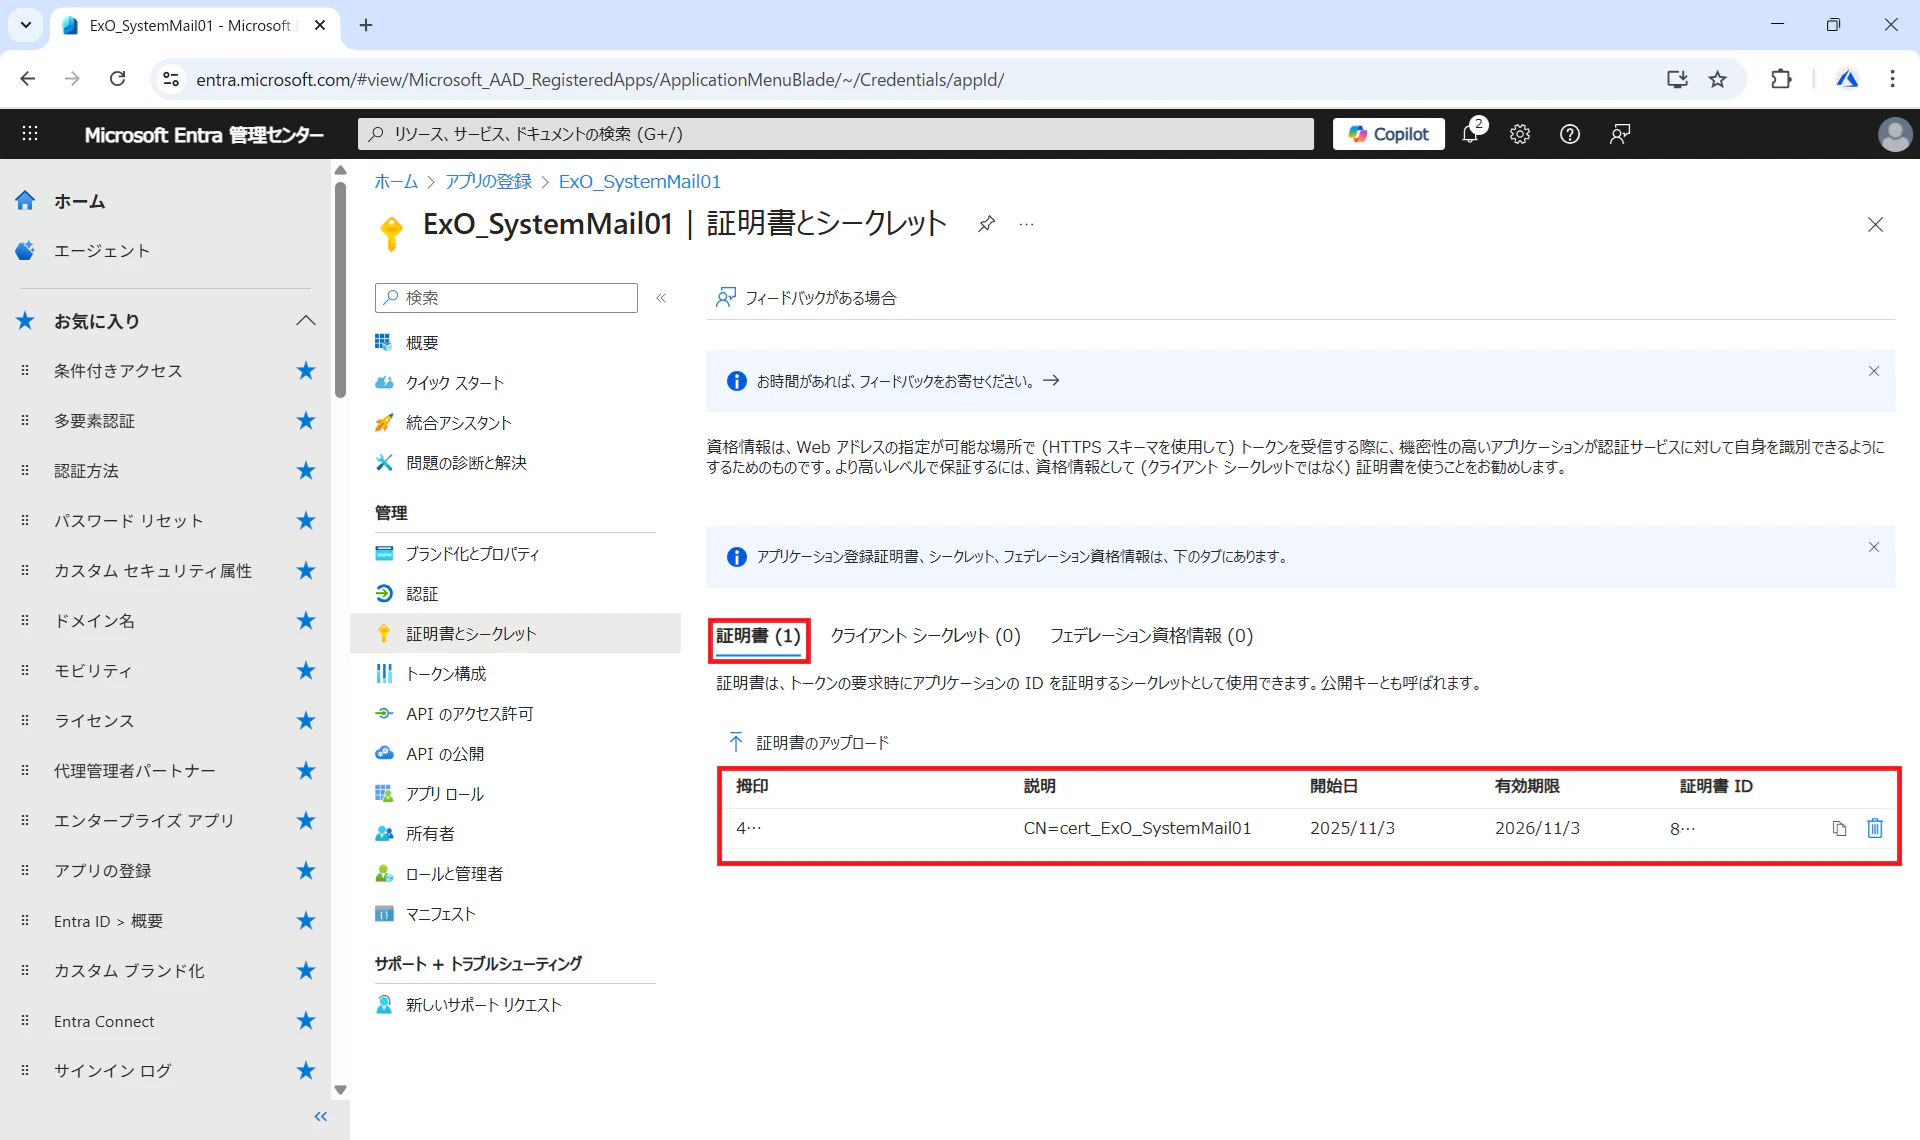
Task: Open the app launcher waffle icon
Action: click(30, 134)
